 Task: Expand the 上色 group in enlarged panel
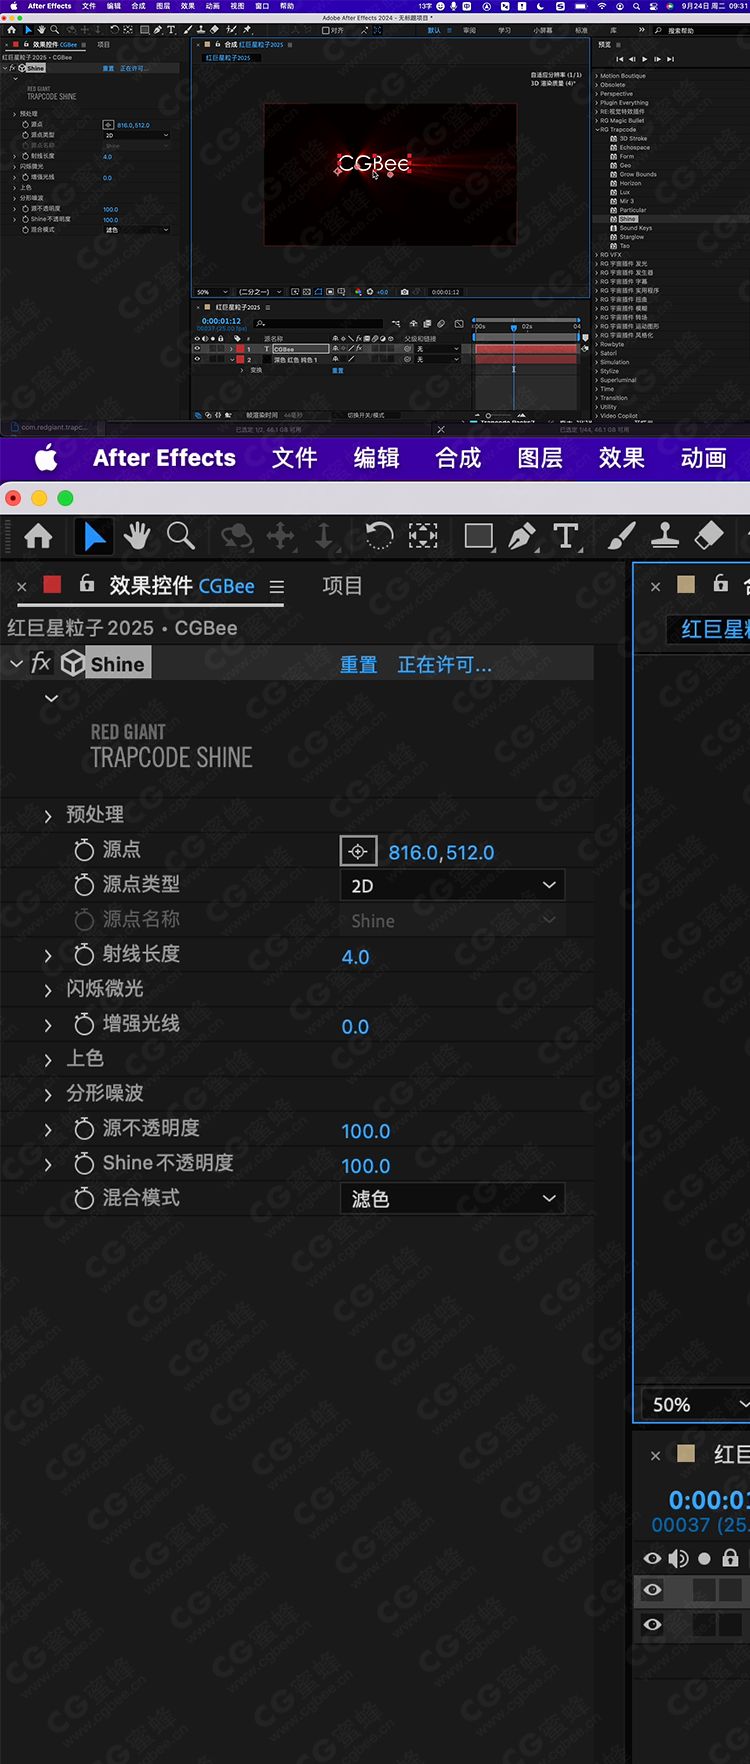(x=48, y=1060)
